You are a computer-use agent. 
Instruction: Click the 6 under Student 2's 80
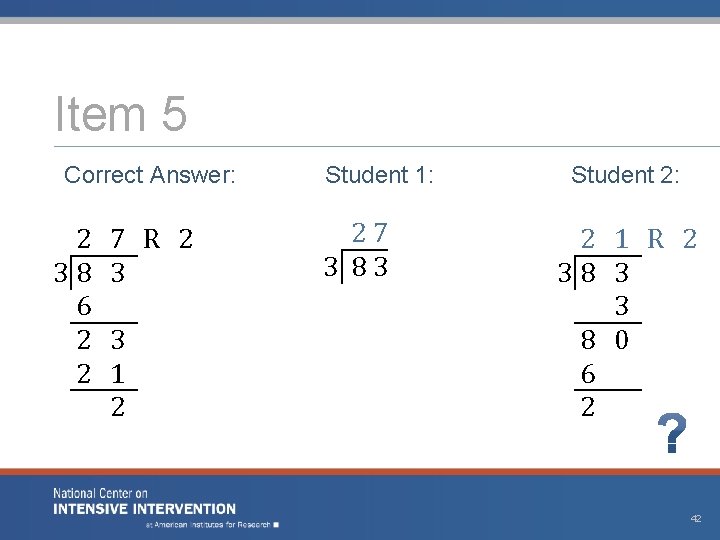[x=588, y=374]
